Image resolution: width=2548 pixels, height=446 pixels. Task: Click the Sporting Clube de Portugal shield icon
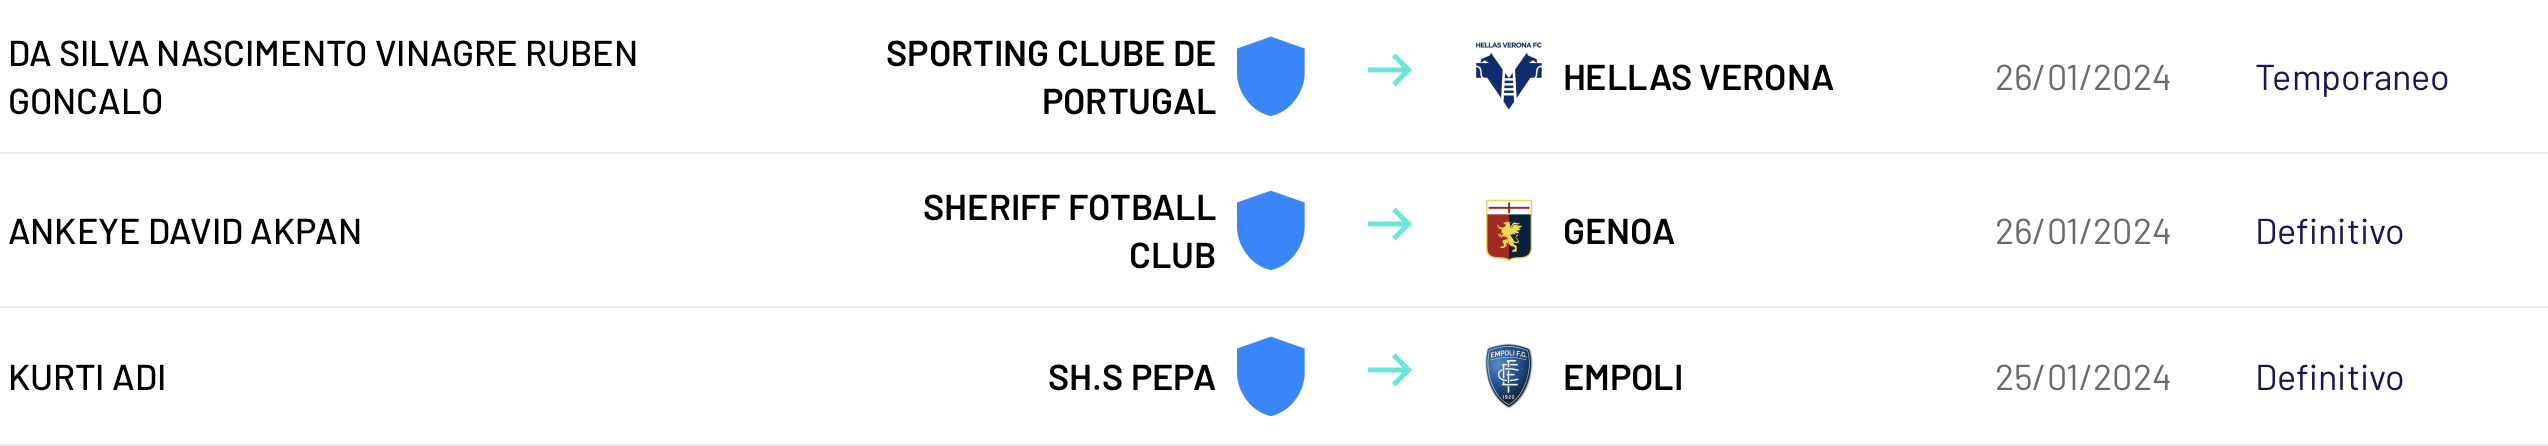point(1270,77)
